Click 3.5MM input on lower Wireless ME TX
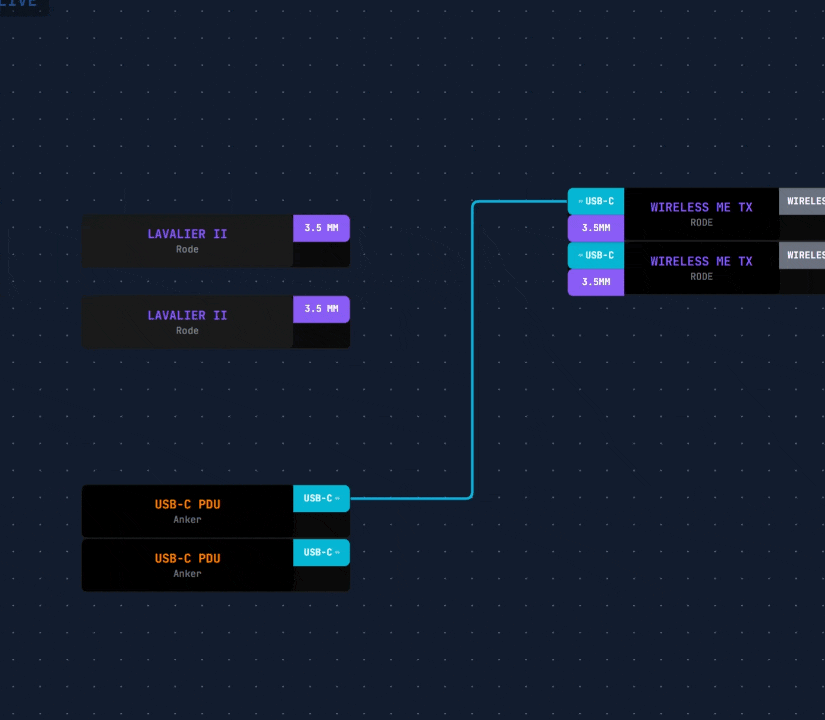The width and height of the screenshot is (825, 720). 596,282
